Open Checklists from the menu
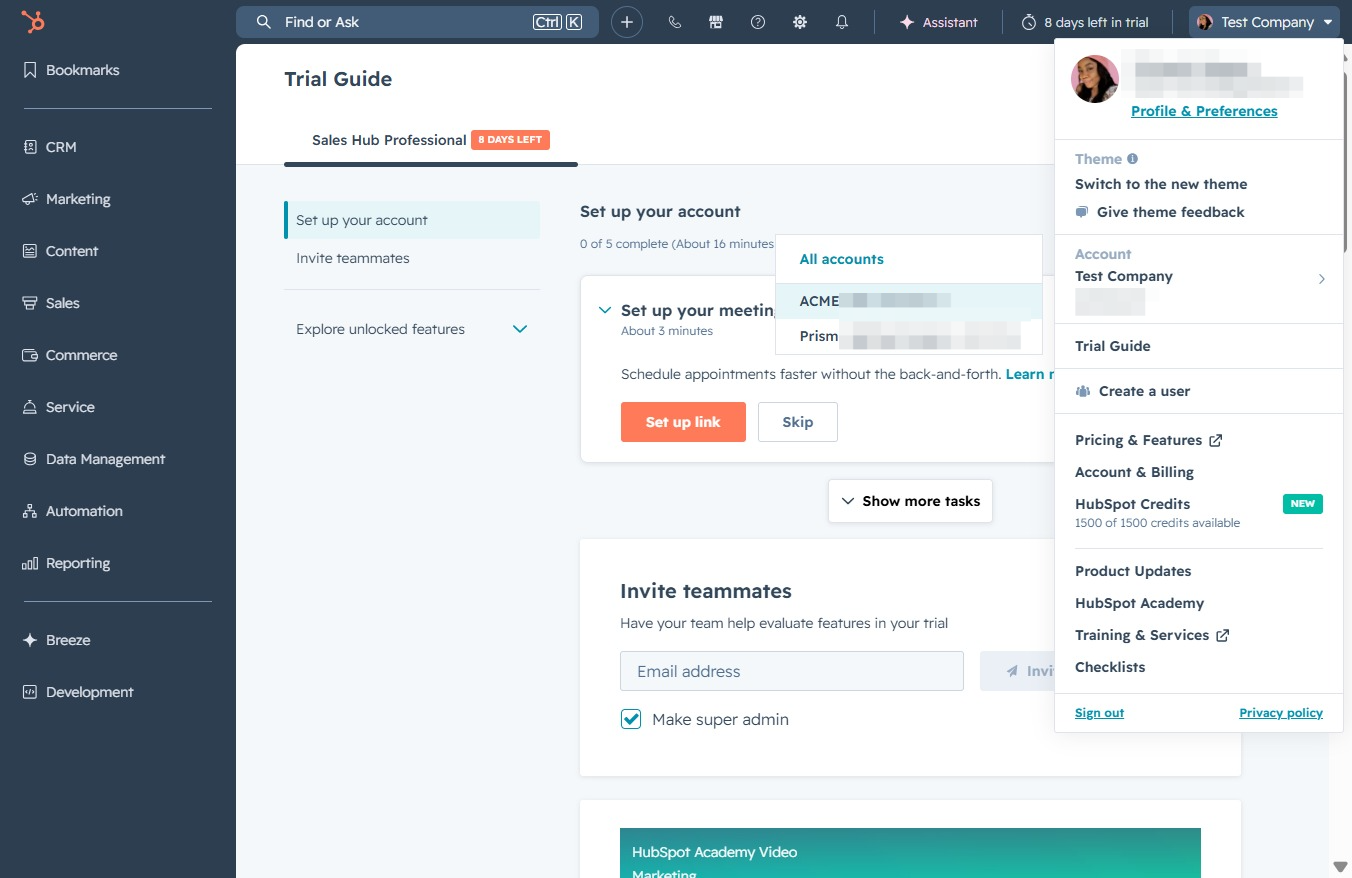Screen dimensions: 1352x878 [1110, 667]
